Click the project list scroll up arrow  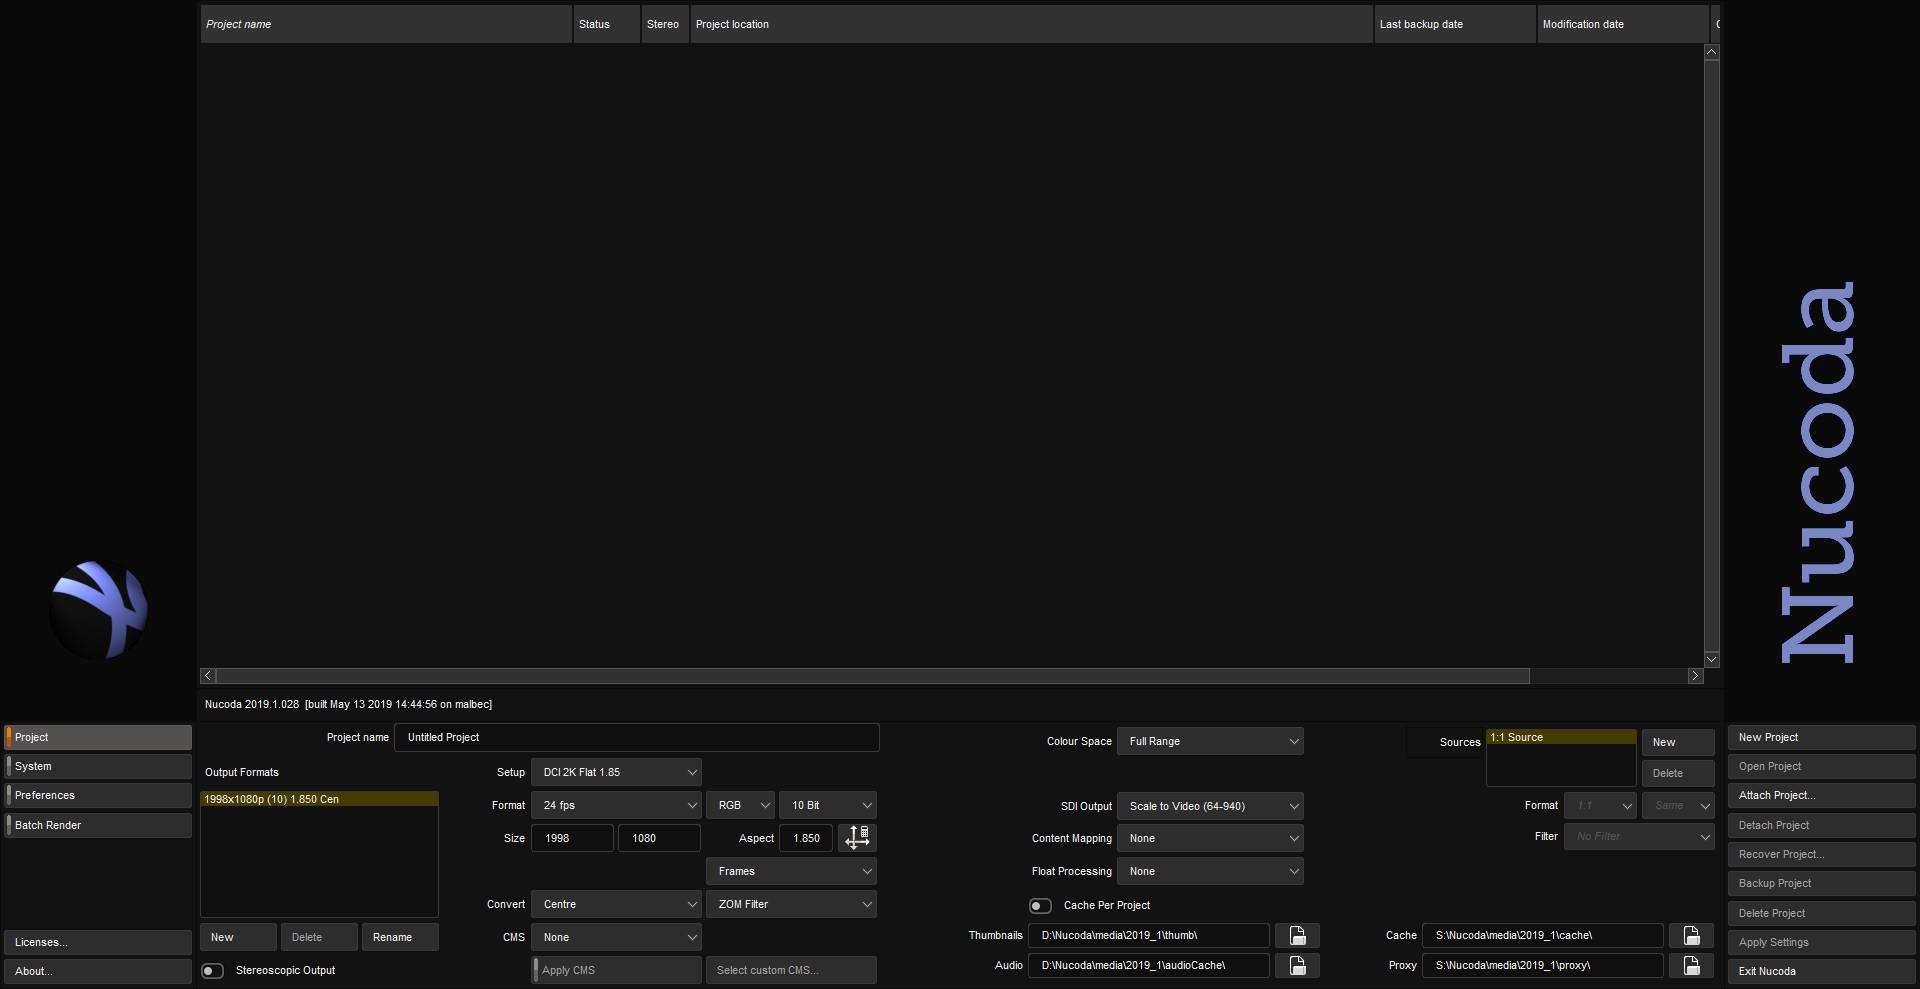pos(1711,52)
